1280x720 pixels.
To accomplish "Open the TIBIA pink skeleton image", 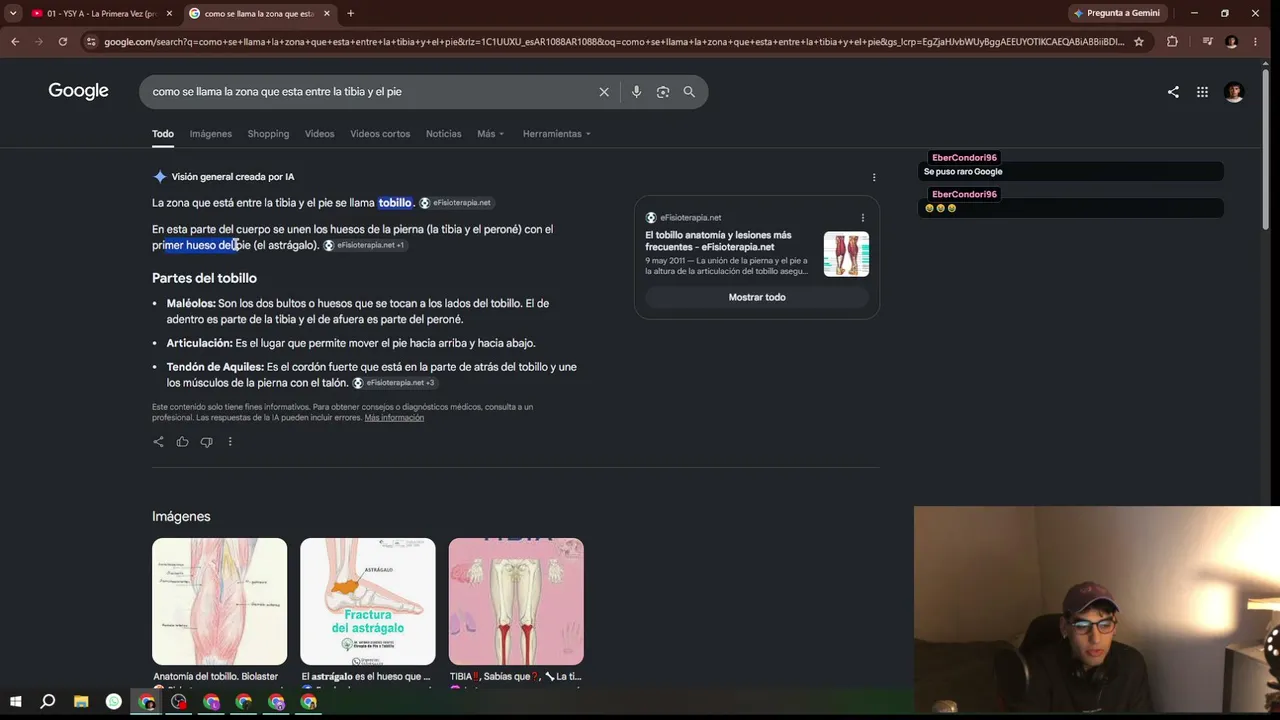I will (516, 602).
